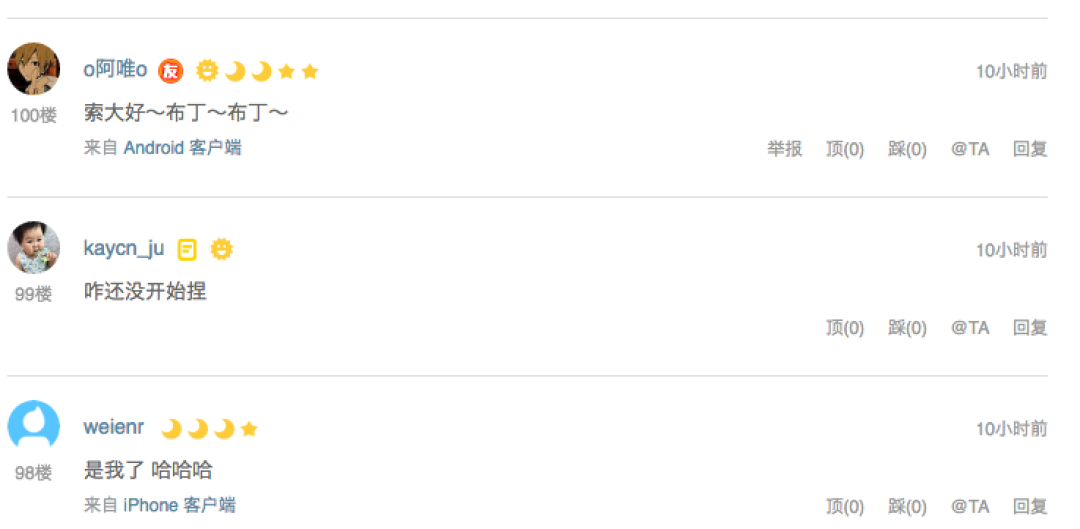Downvote the 99楼 comment with 踩(0)
This screenshot has height=529, width=1080.
pyautogui.click(x=907, y=328)
